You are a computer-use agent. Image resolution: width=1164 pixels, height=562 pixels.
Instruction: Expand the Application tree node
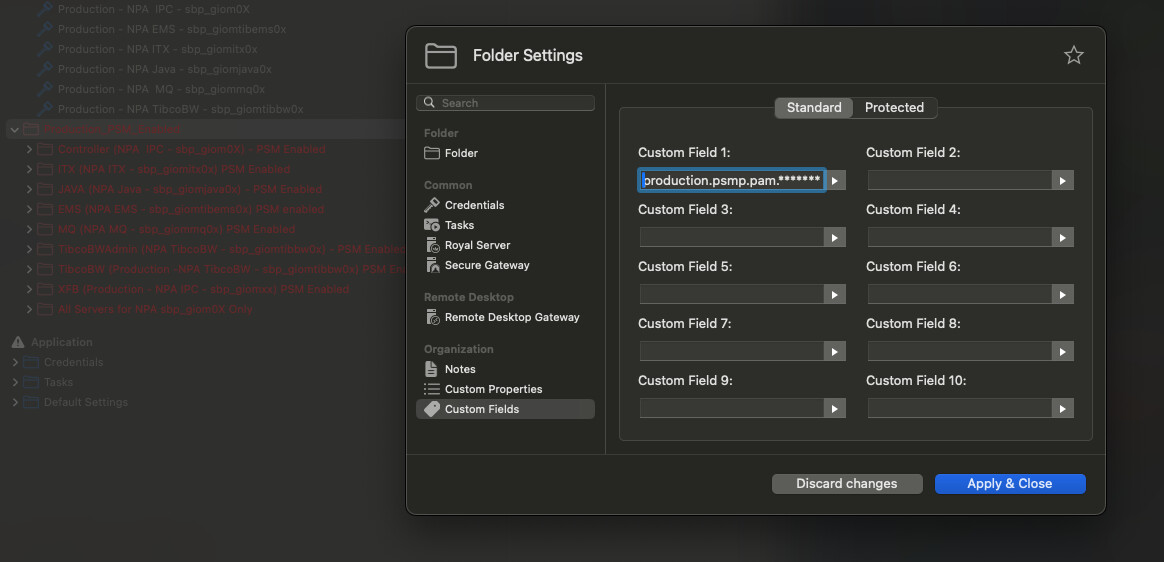point(16,342)
